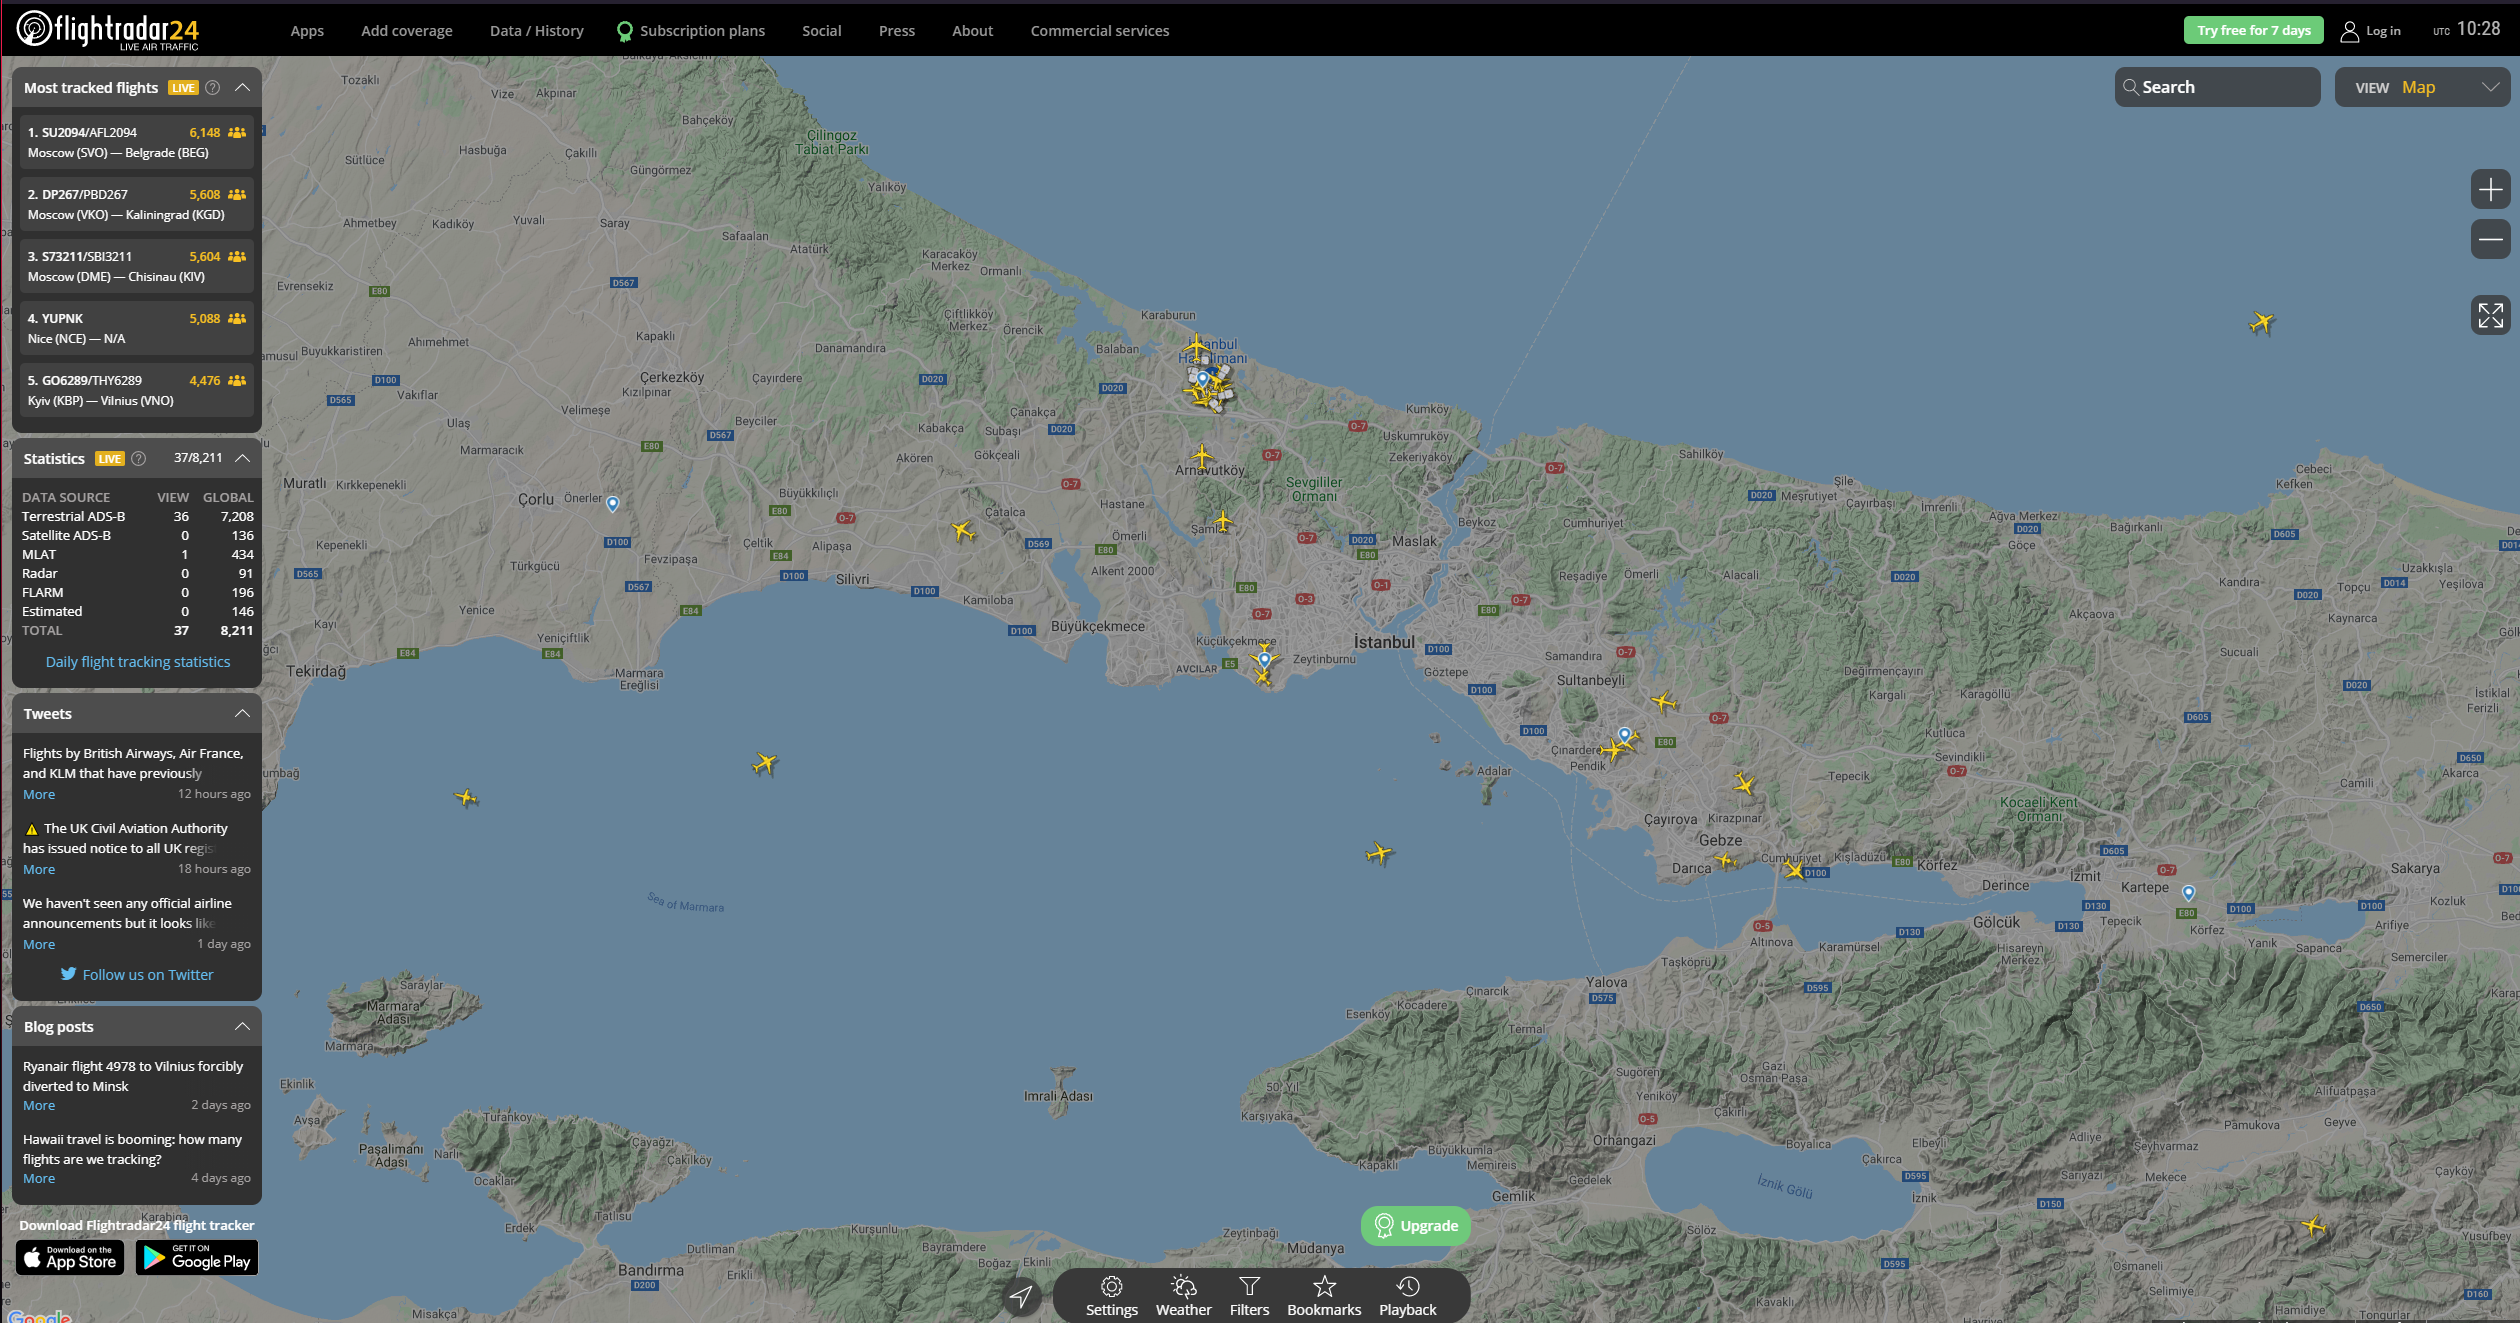The width and height of the screenshot is (2520, 1323).
Task: Open the Filters funnel icon
Action: pyautogui.click(x=1249, y=1285)
